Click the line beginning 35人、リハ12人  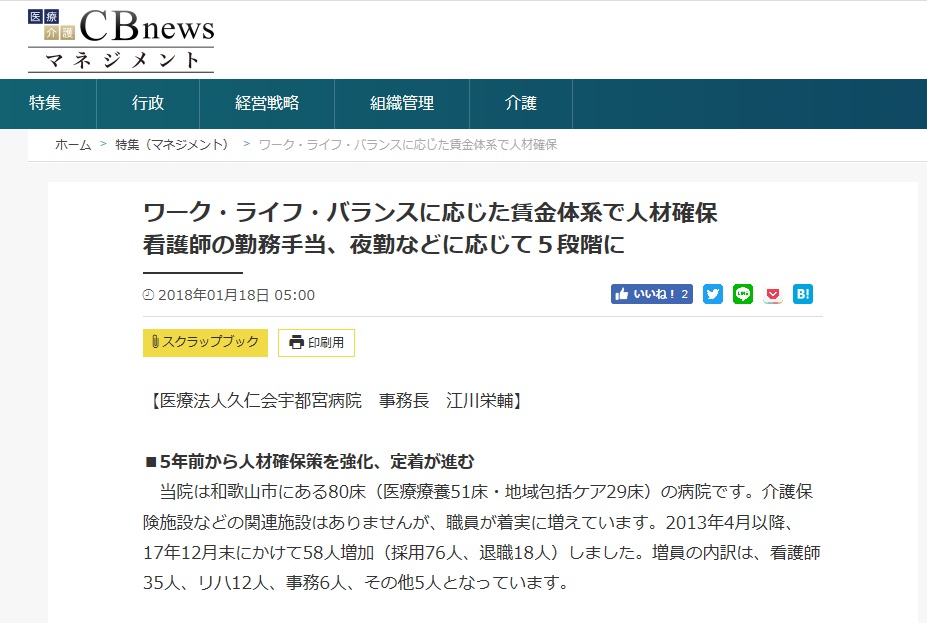(x=356, y=583)
